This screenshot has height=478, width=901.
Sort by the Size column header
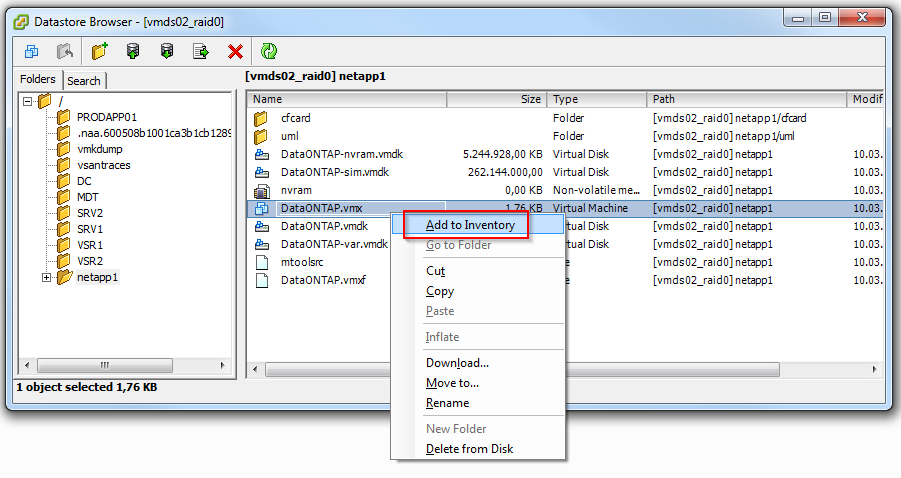click(496, 99)
